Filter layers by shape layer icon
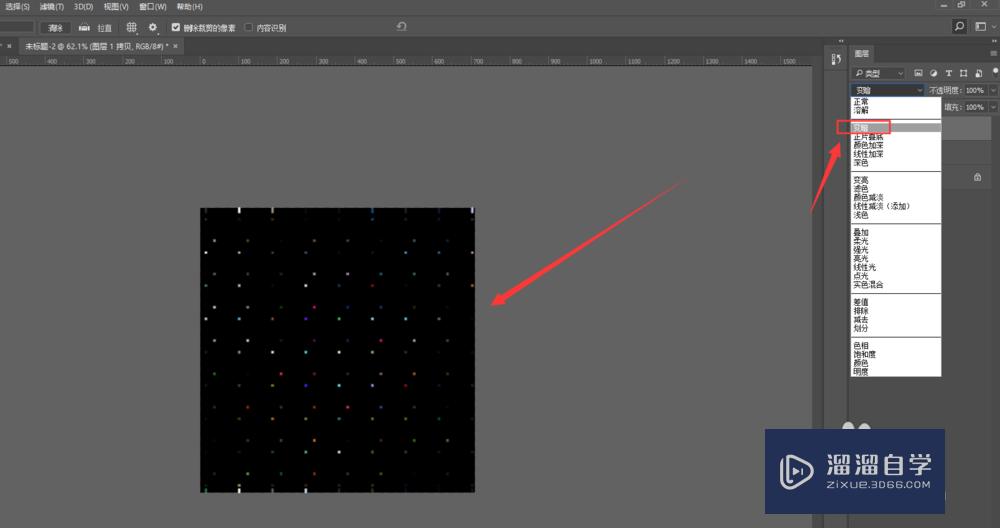 click(x=964, y=73)
